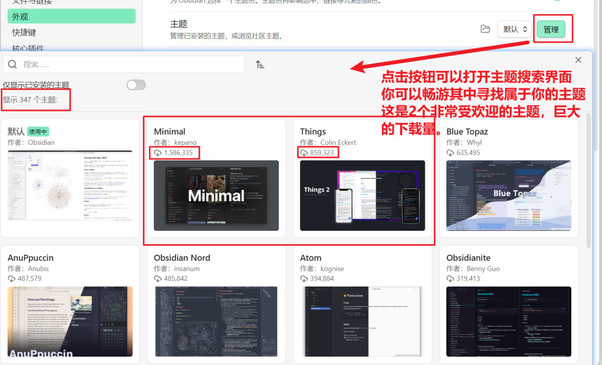Open the 默认 theme dropdown
This screenshot has width=602, height=365.
click(x=515, y=29)
